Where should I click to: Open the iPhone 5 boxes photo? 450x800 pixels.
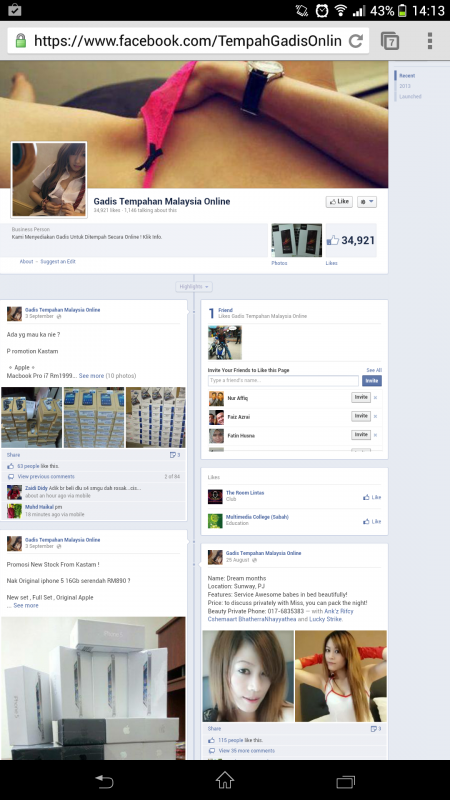tap(93, 688)
